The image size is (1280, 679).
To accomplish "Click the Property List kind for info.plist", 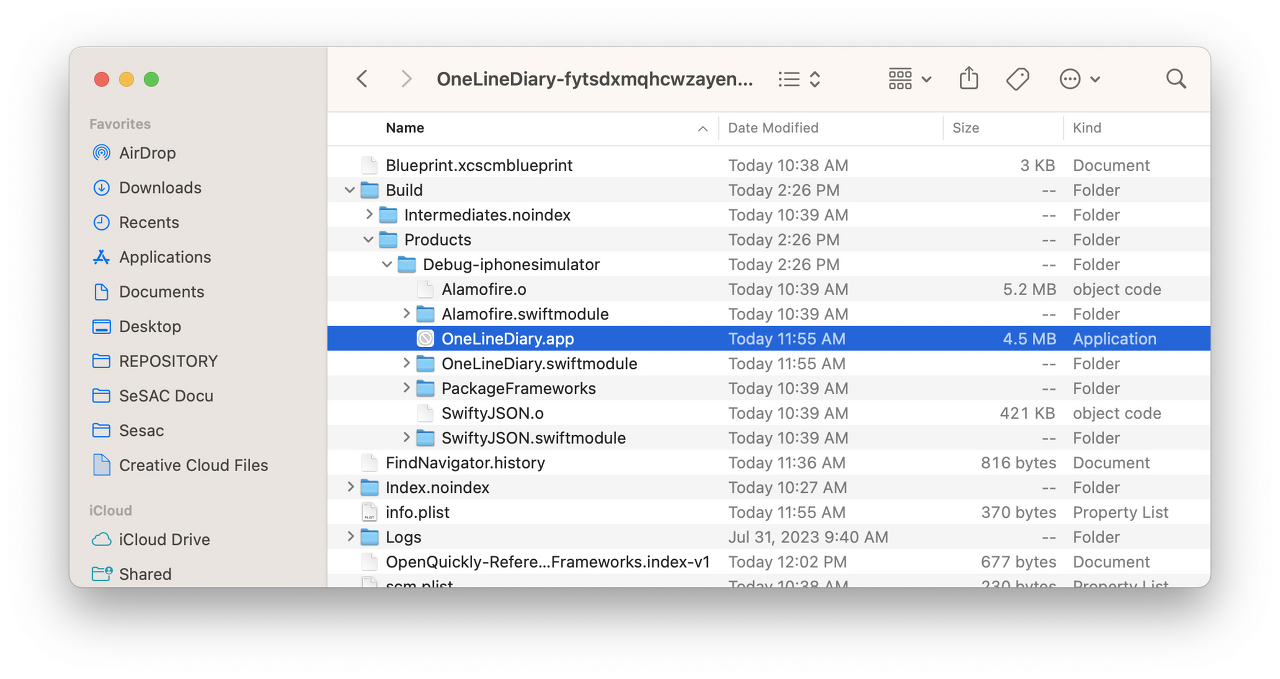I will tap(1121, 512).
